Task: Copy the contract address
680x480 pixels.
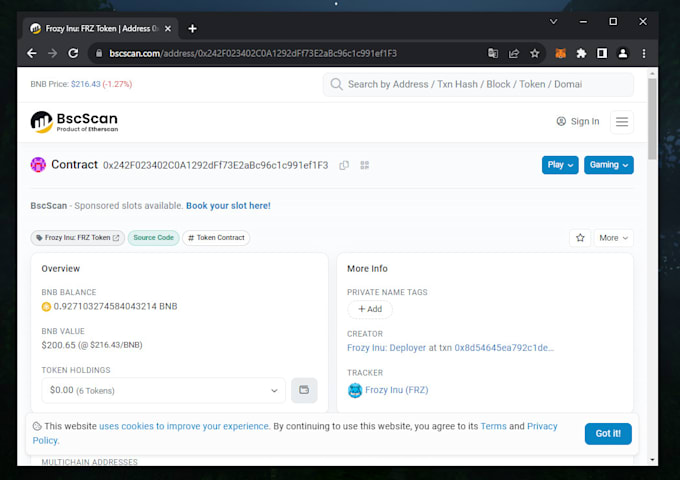Action: pyautogui.click(x=344, y=165)
